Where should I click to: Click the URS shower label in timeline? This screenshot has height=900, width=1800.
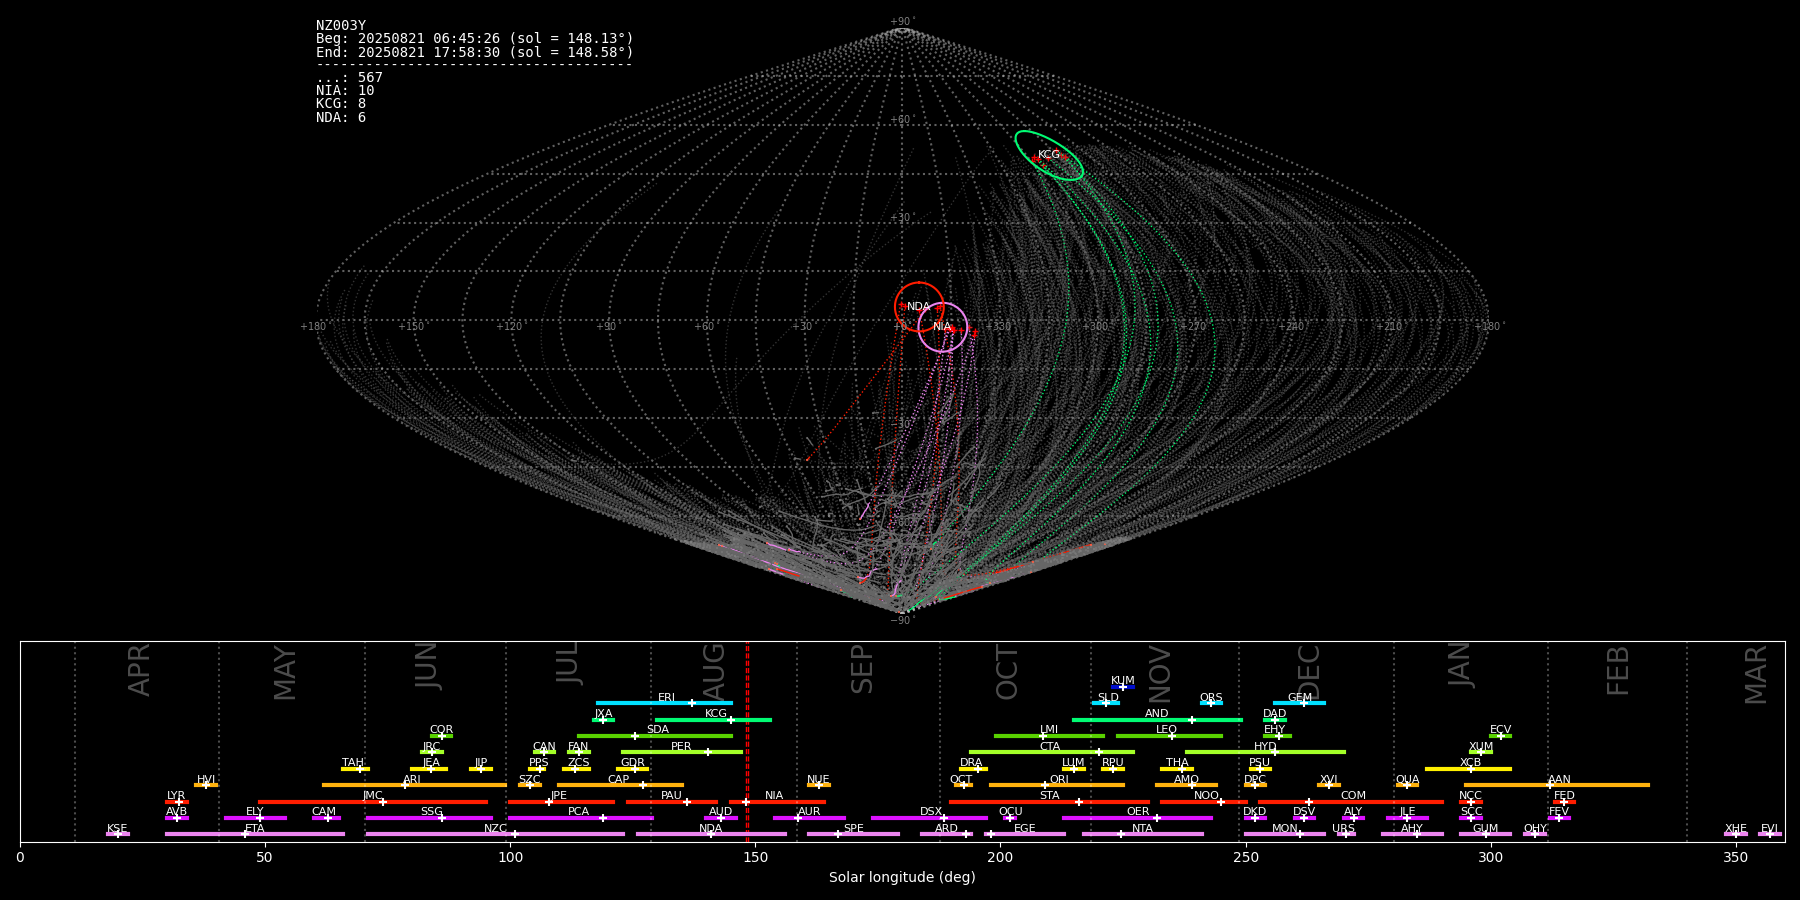[x=1344, y=829]
